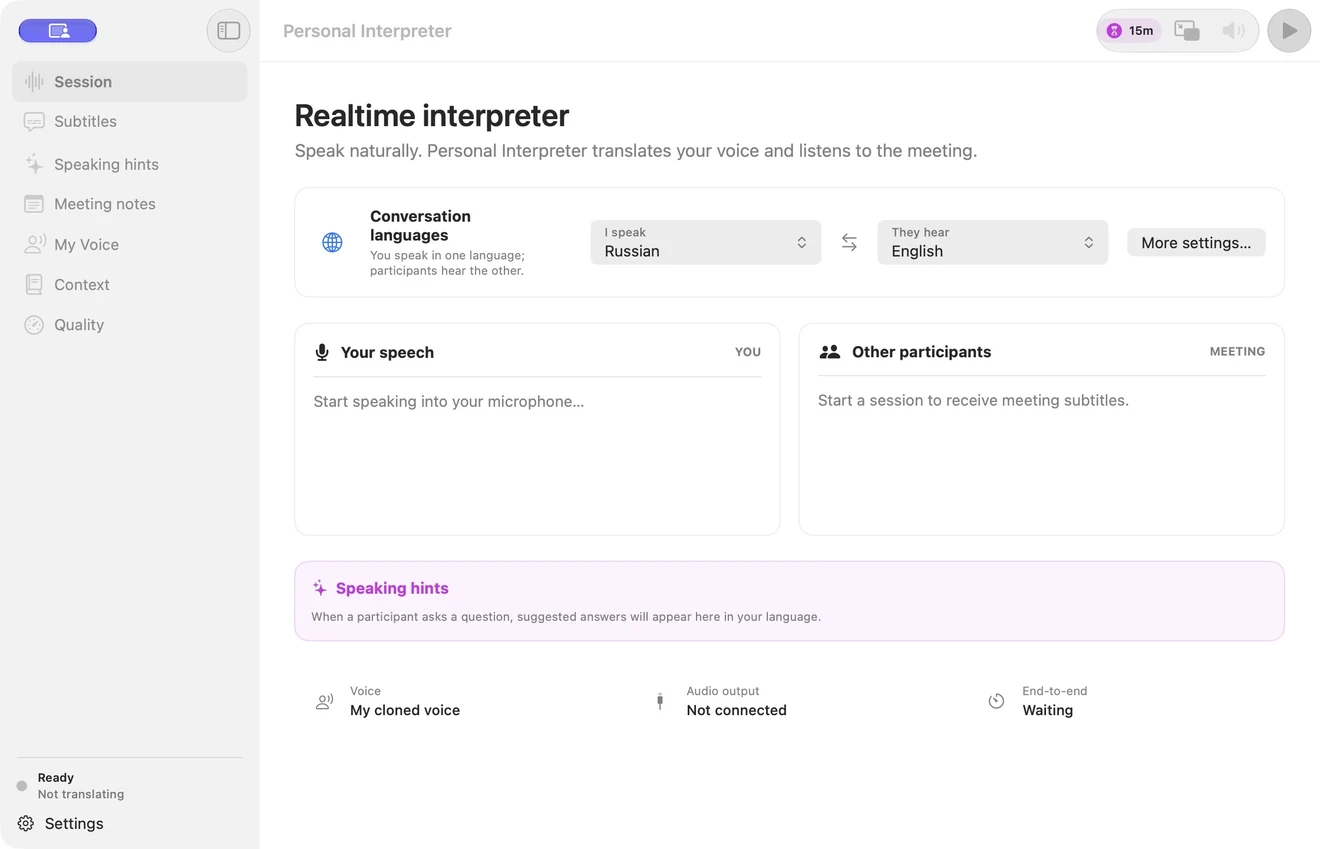The image size is (1320, 849).
Task: Click the 'Not translating' status text
Action: click(81, 794)
